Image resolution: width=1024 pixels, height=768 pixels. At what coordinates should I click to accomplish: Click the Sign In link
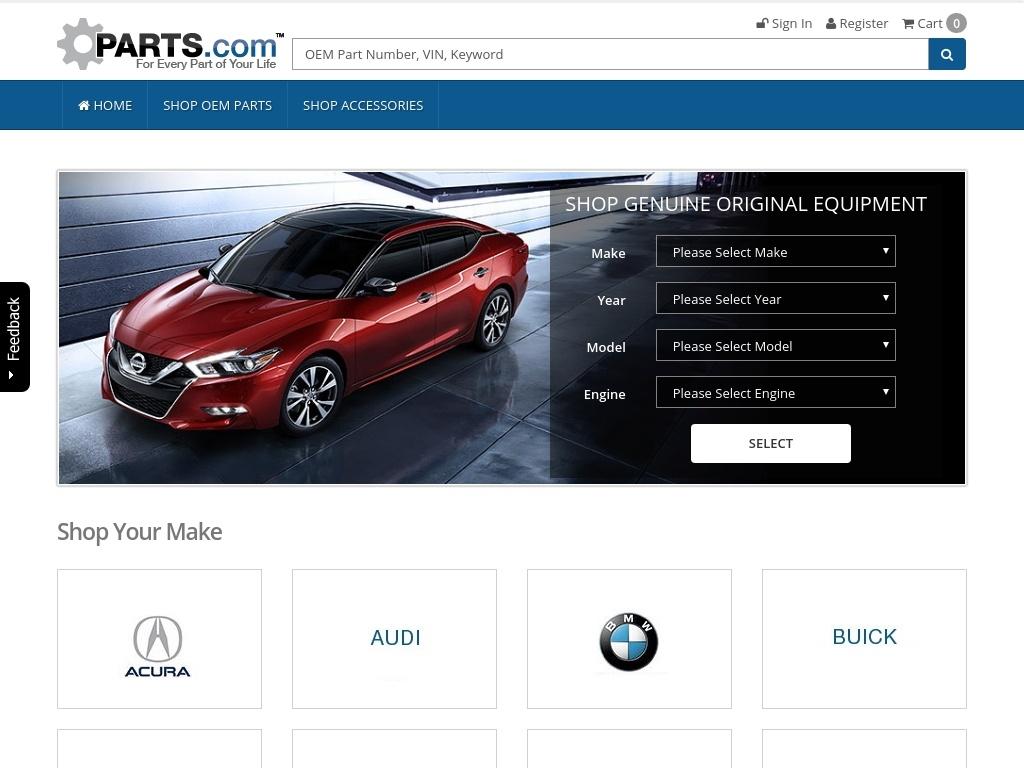[784, 23]
